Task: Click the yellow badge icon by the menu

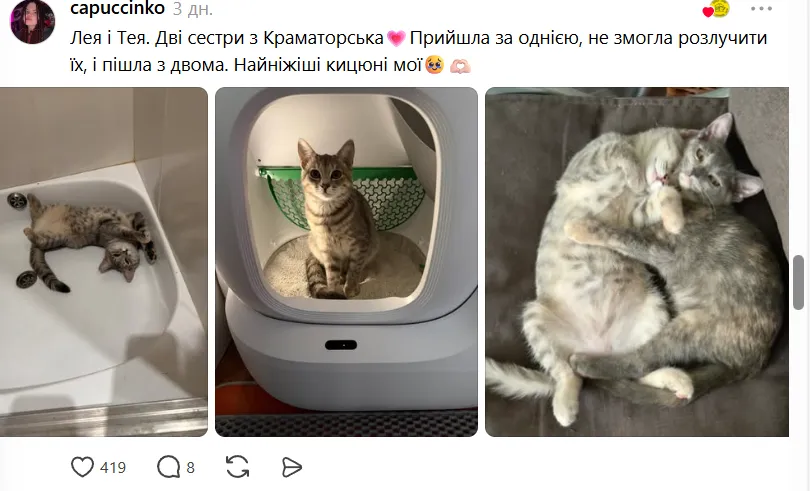Action: tap(720, 9)
